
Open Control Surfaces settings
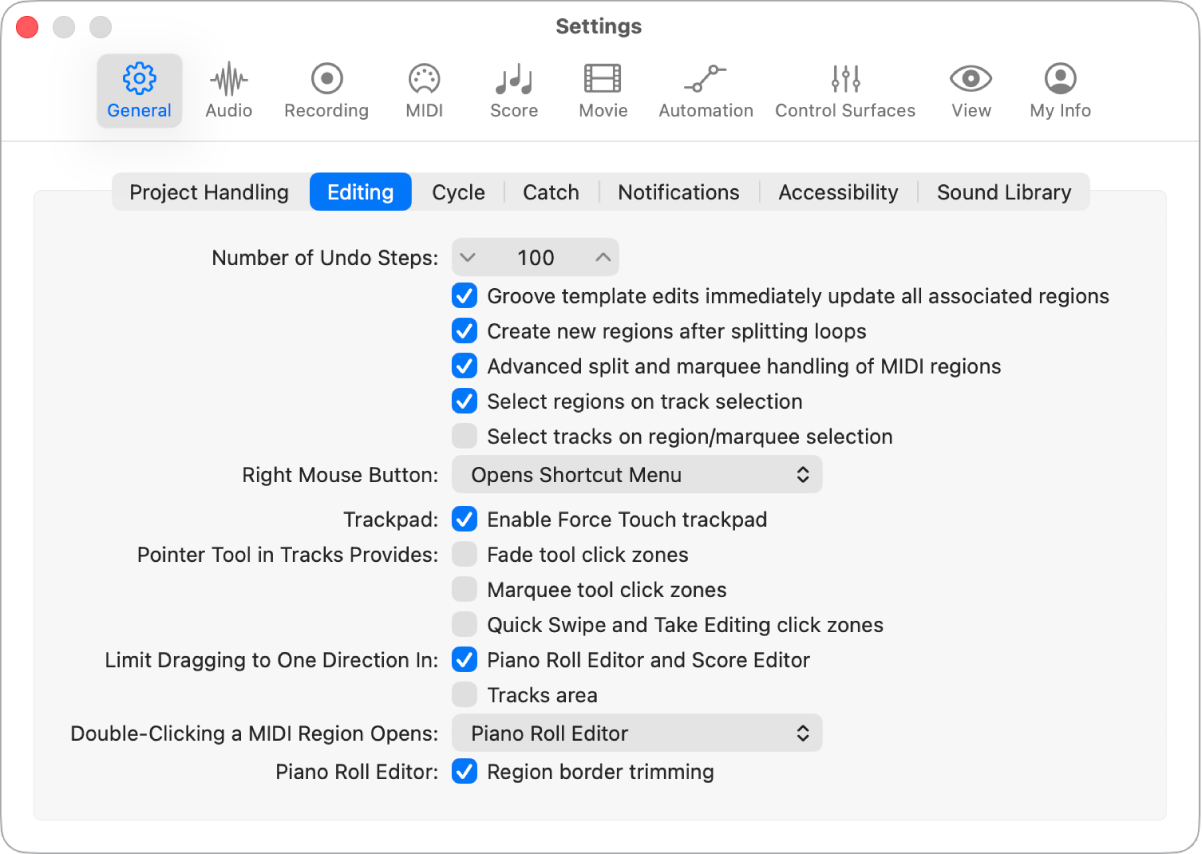pos(845,90)
